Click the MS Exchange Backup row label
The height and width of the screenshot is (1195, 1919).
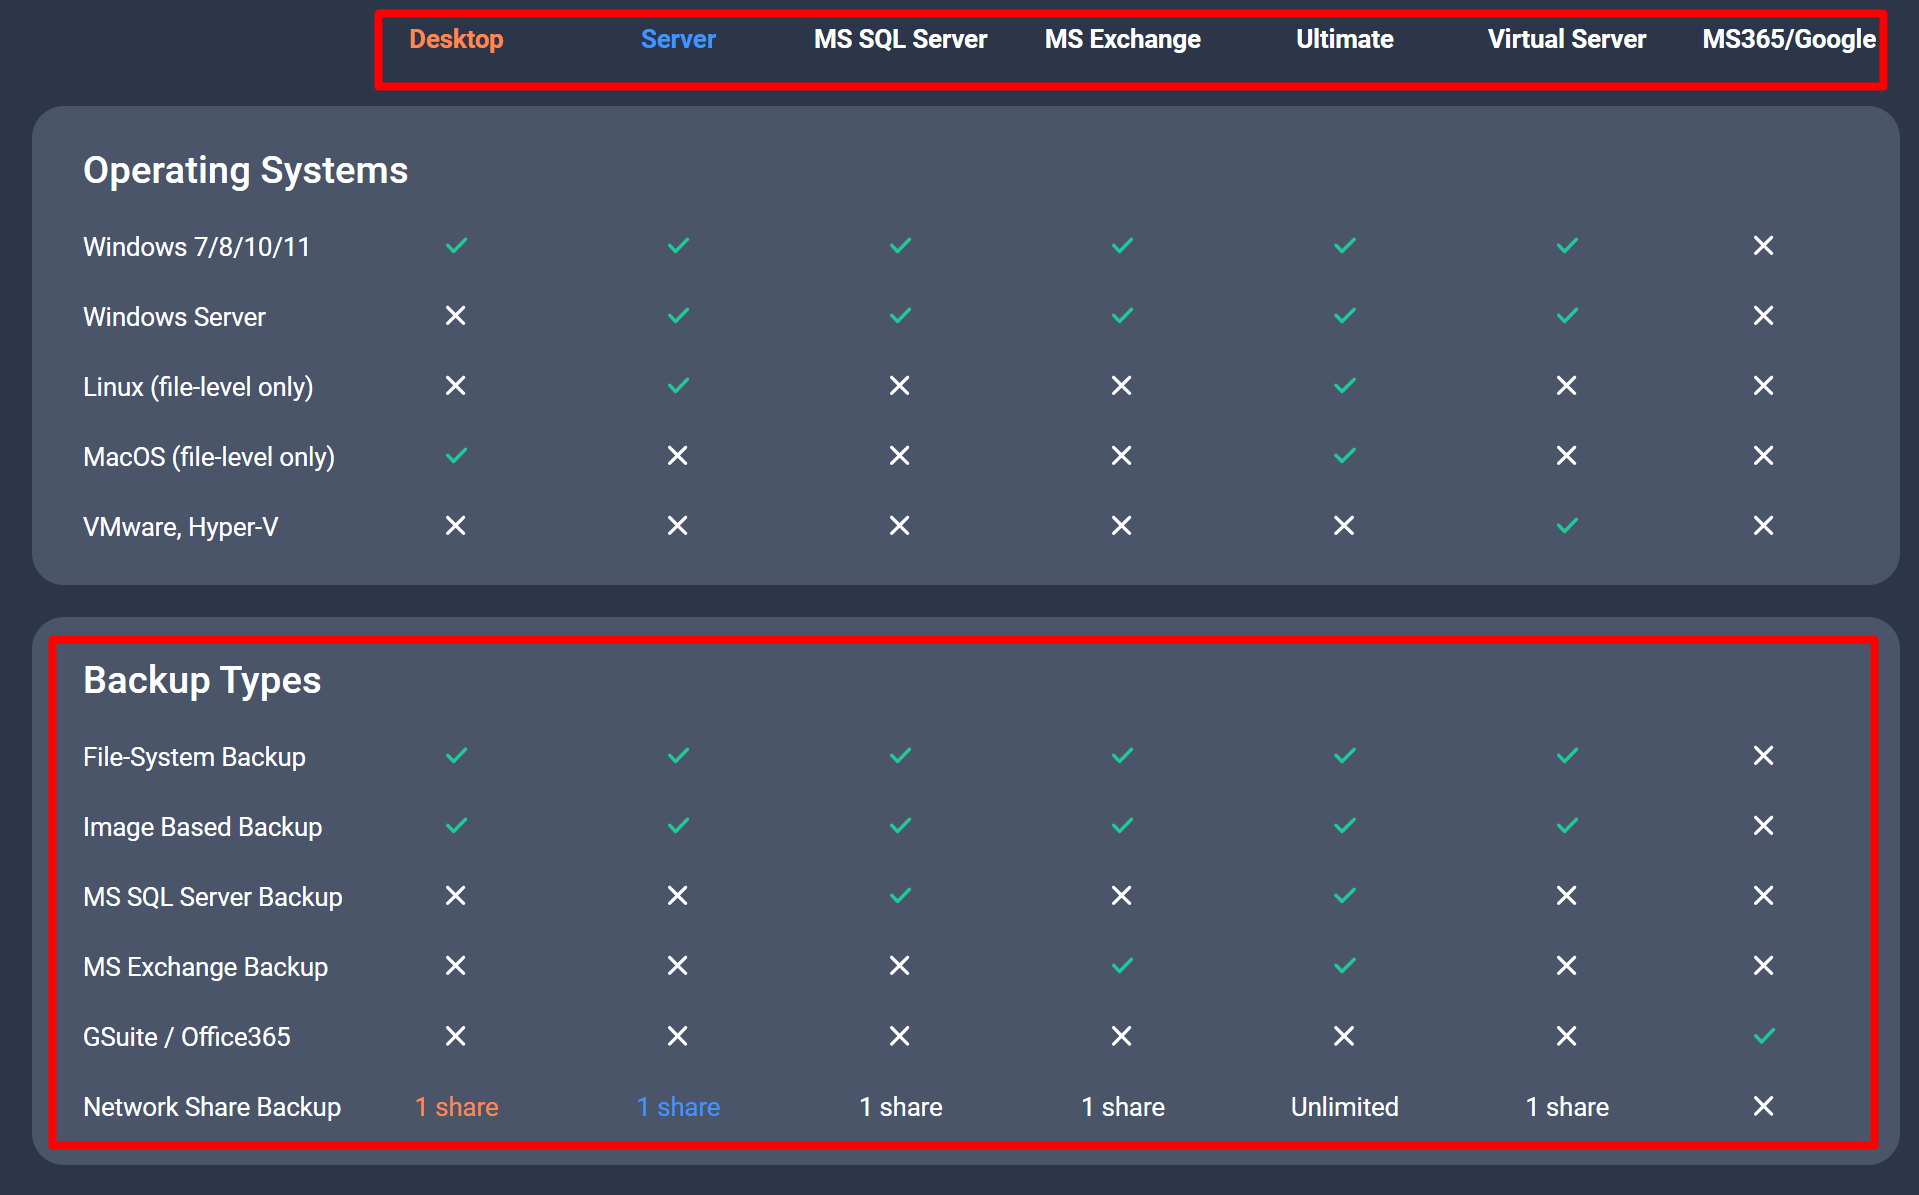[205, 967]
